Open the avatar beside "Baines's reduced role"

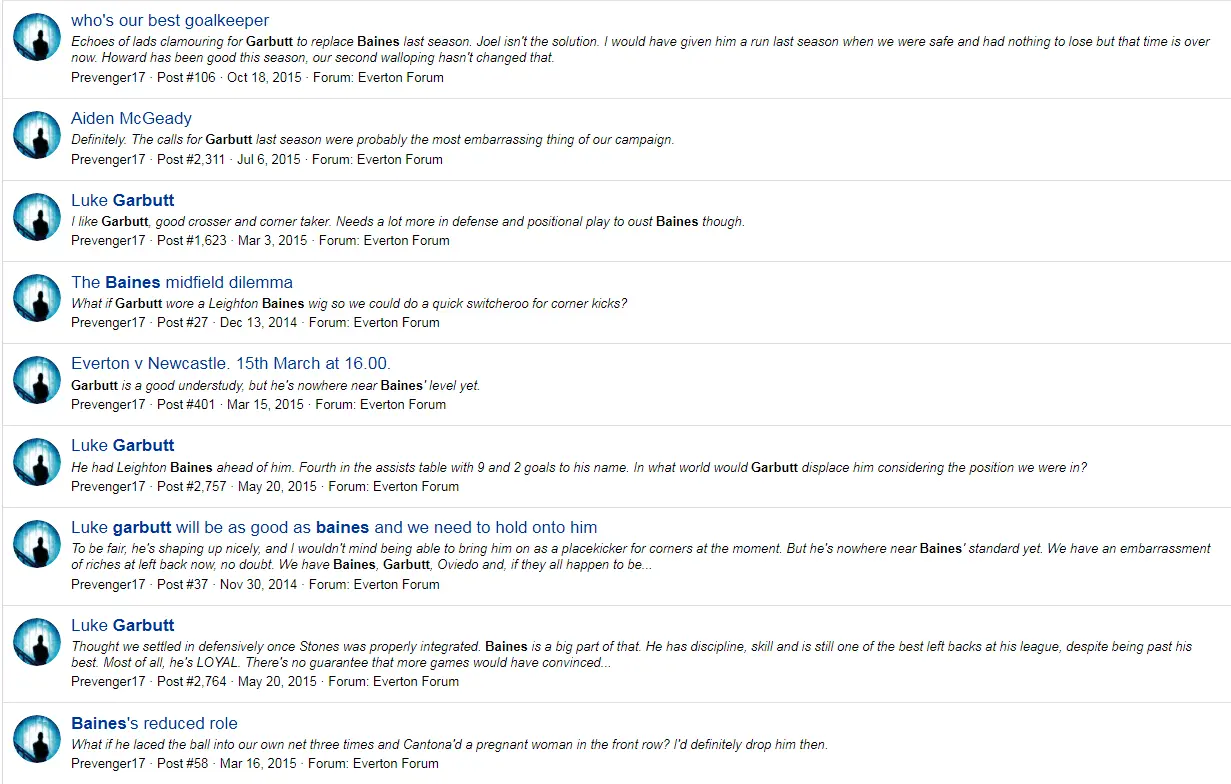37,739
